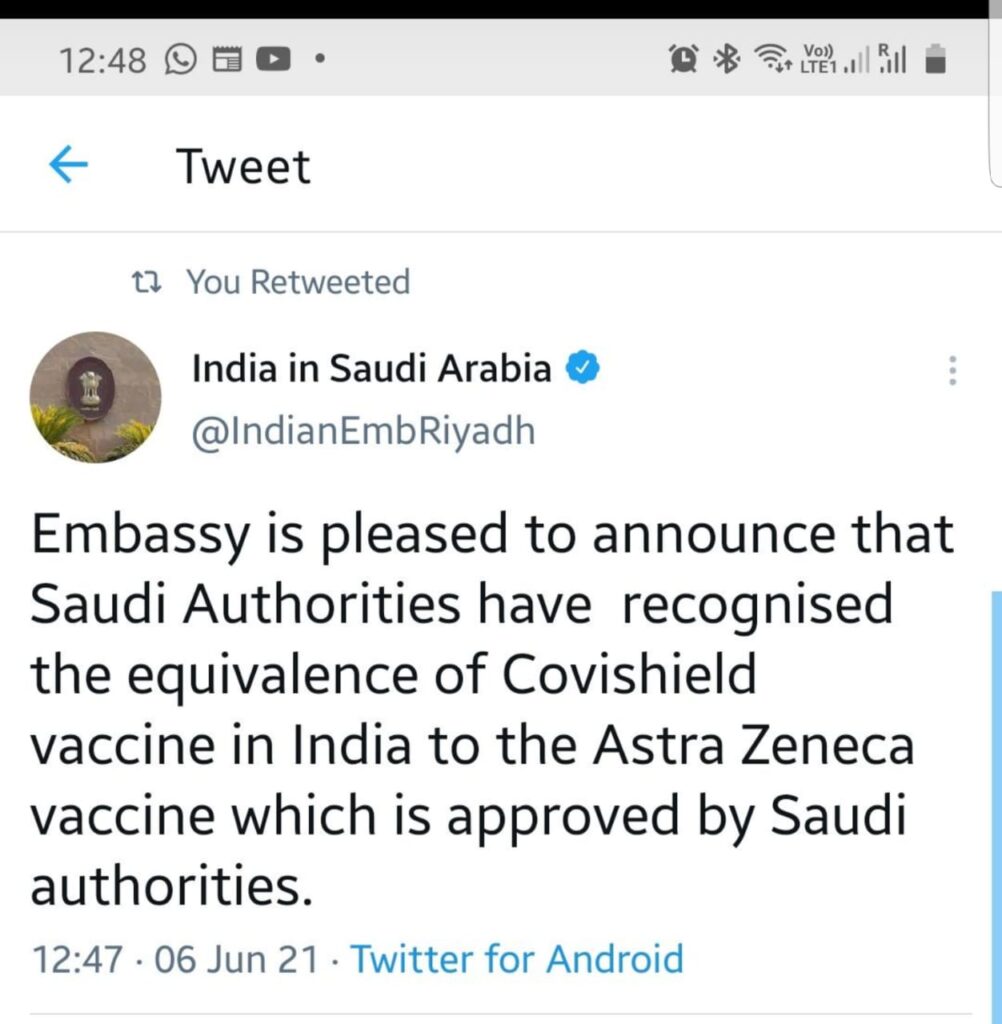Click the blue verified badge
Viewport: 1002px width, 1024px height.
(583, 369)
